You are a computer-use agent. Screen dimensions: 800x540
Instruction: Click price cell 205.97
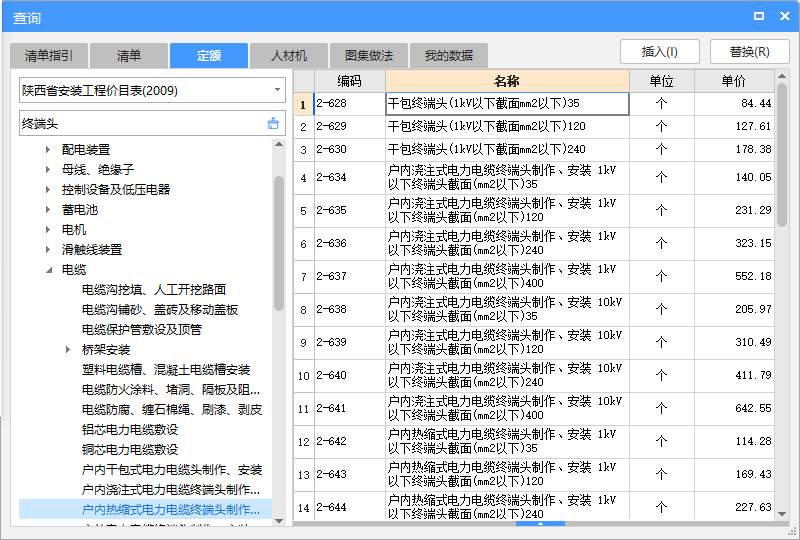point(734,309)
